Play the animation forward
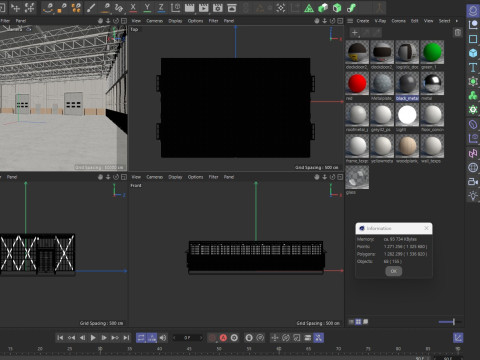 93,338
